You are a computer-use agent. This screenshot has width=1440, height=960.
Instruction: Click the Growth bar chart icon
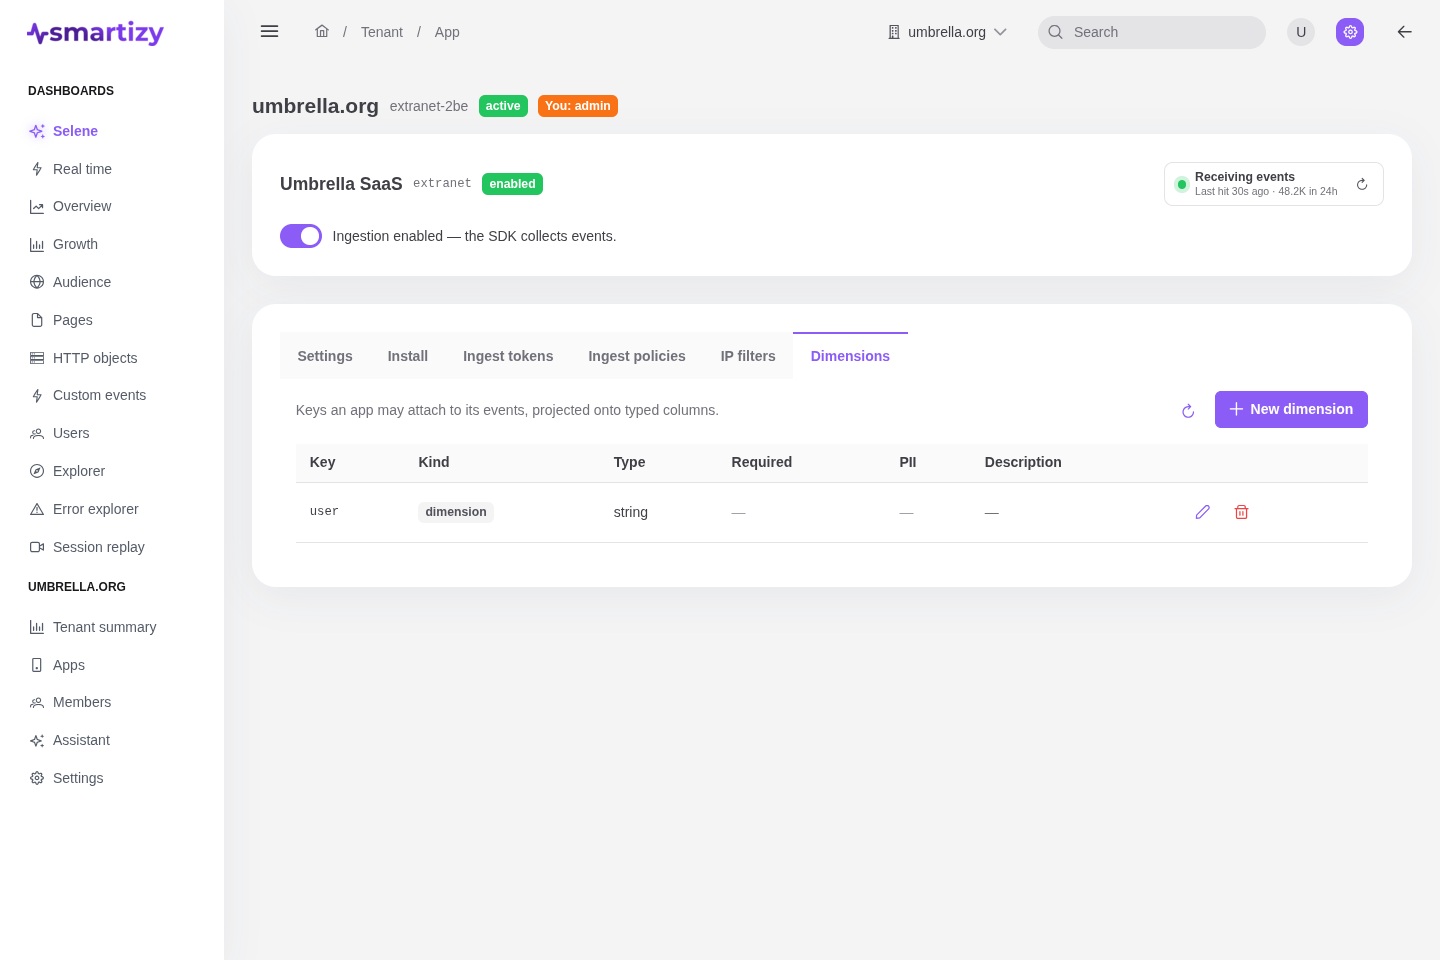37,244
